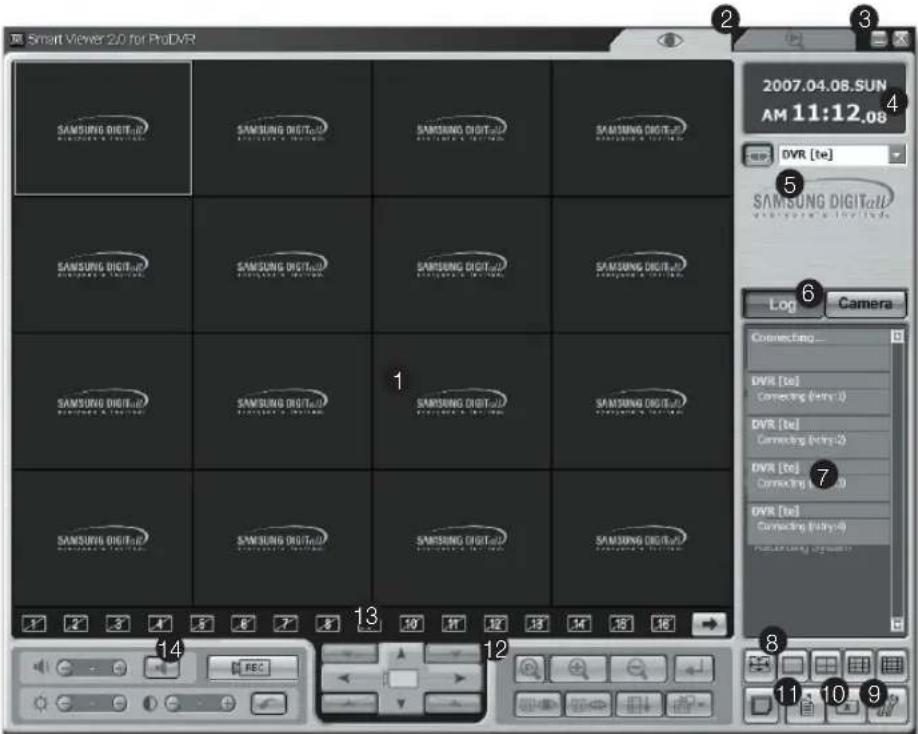Click the PTZ center button
This screenshot has width=918, height=734.
(402, 679)
